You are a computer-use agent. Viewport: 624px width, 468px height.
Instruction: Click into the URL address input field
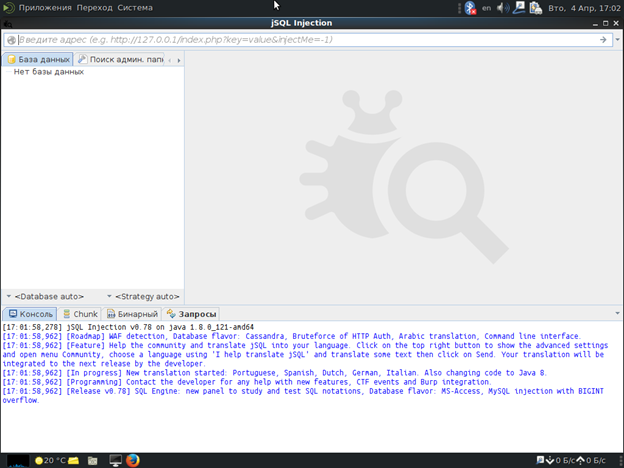(300, 40)
